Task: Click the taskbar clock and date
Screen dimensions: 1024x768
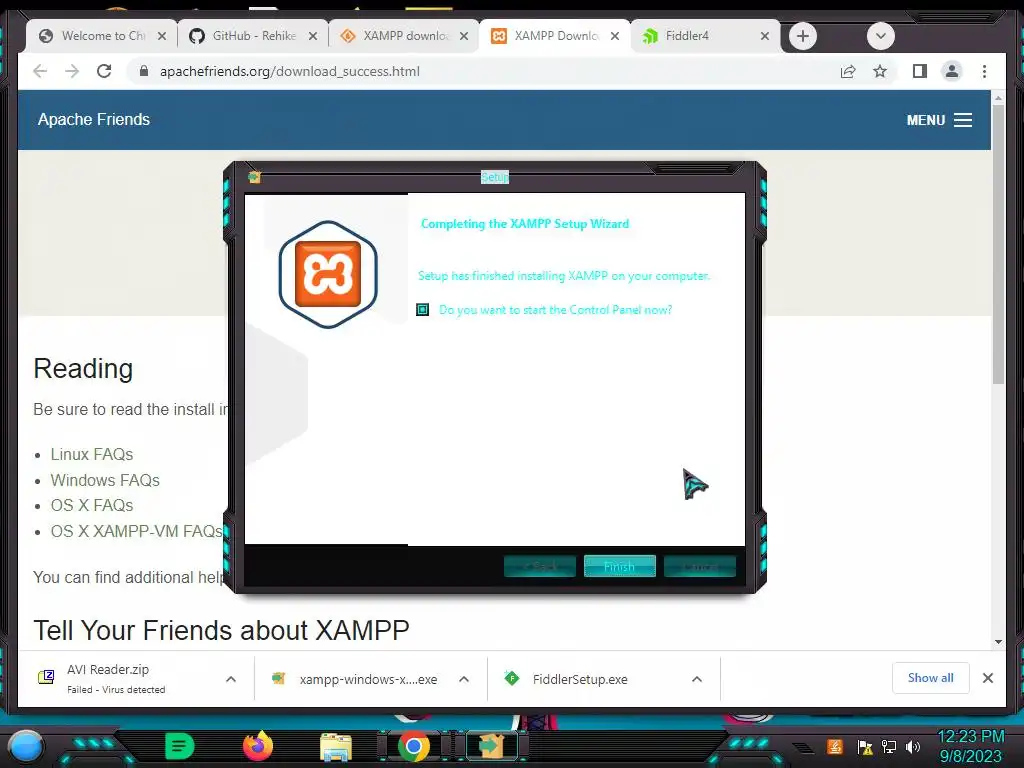Action: pyautogui.click(x=970, y=746)
